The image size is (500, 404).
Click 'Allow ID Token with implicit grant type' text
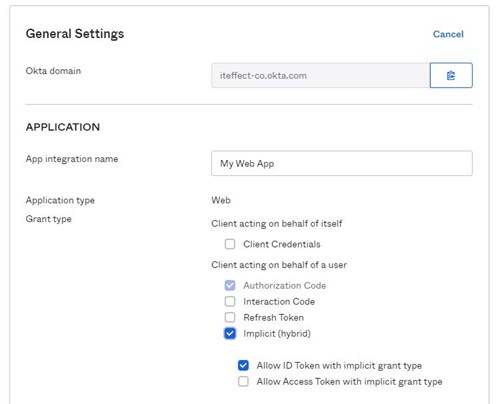[x=339, y=365]
